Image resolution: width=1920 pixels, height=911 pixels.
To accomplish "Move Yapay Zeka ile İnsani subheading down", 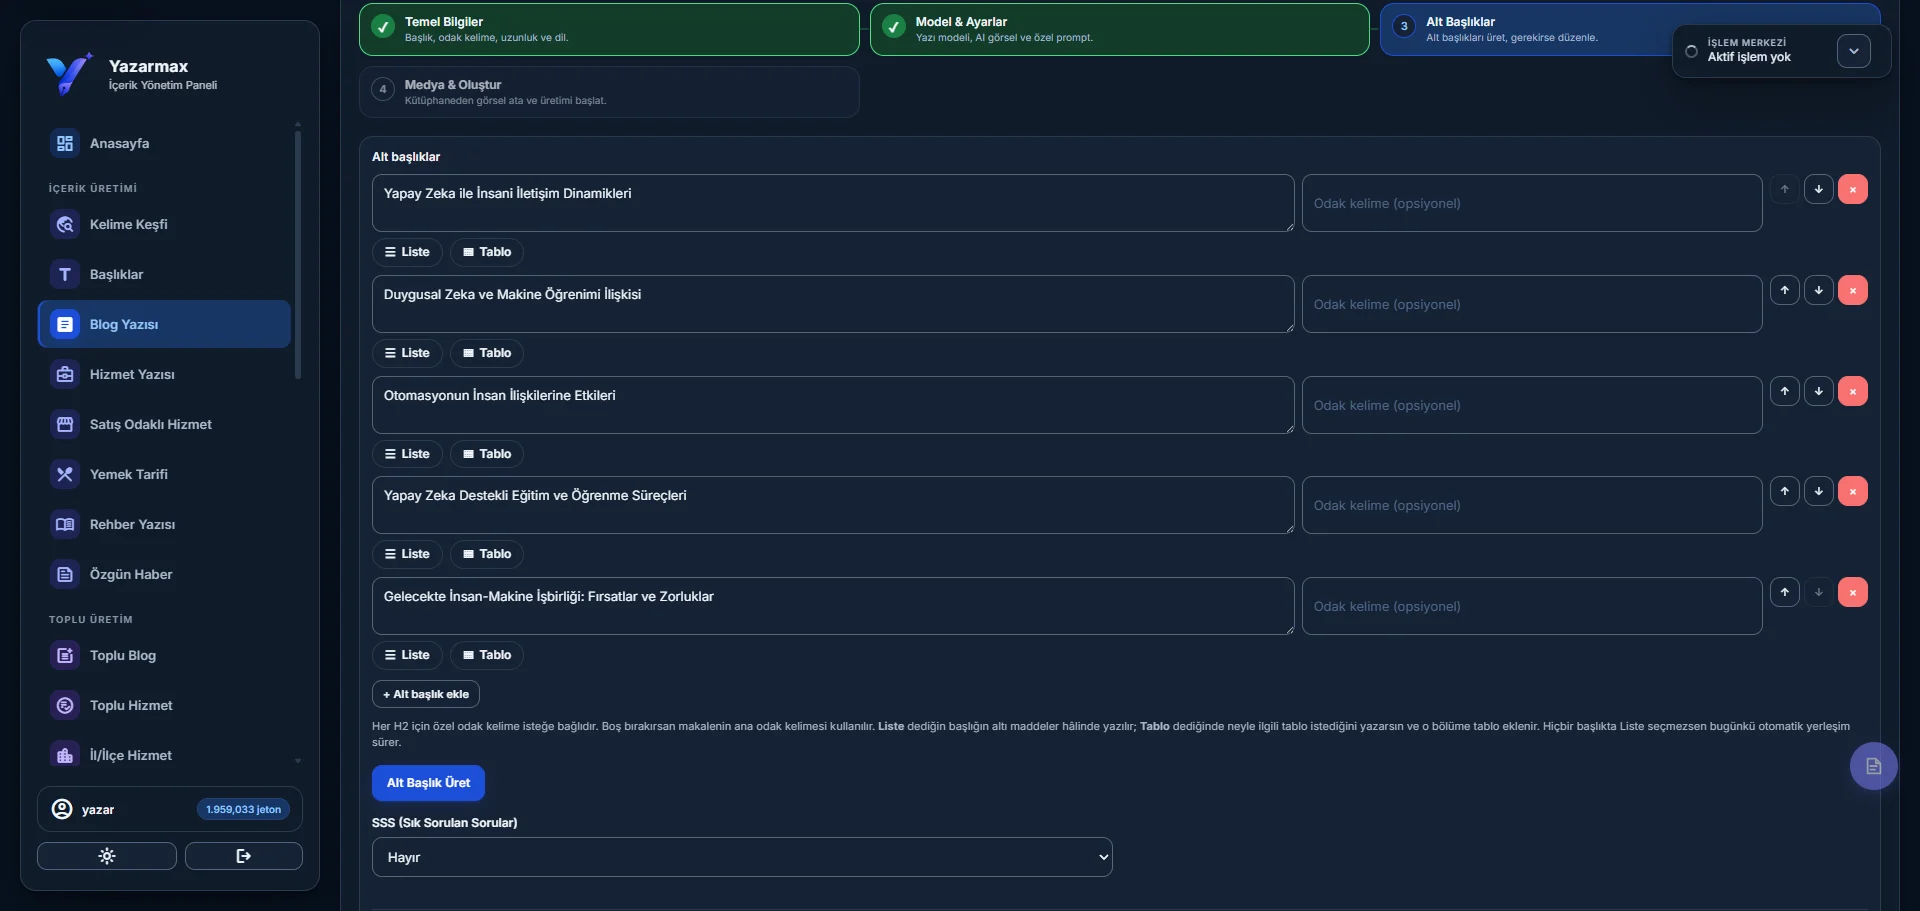I will point(1818,189).
